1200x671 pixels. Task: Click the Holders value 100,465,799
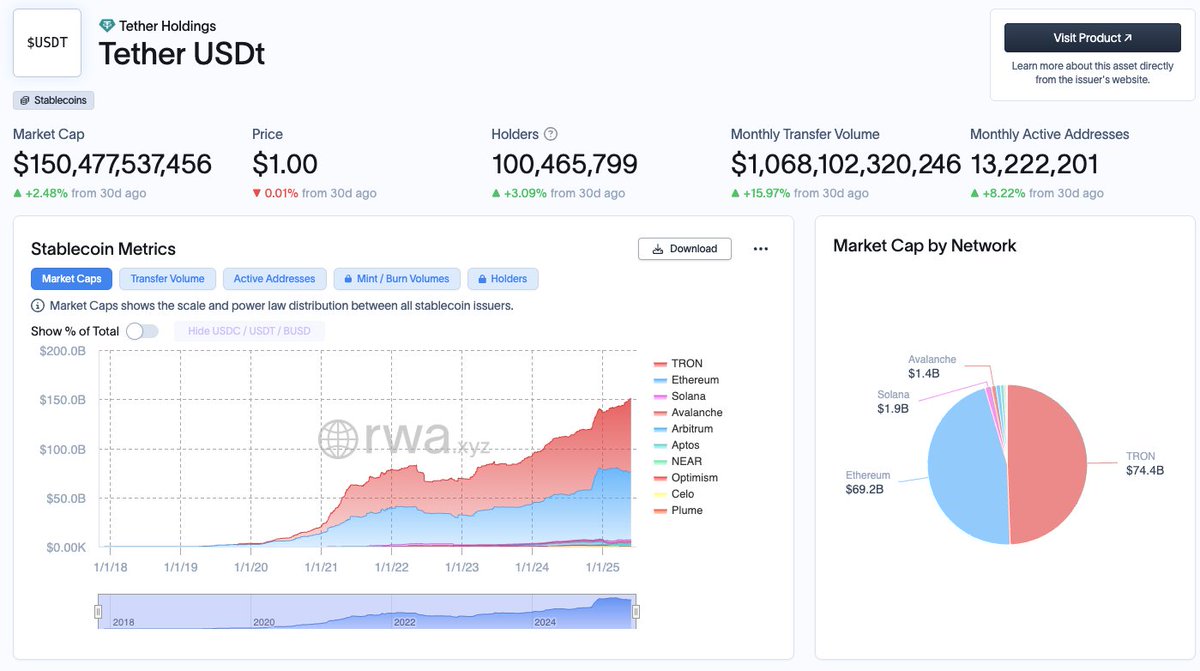click(x=564, y=164)
